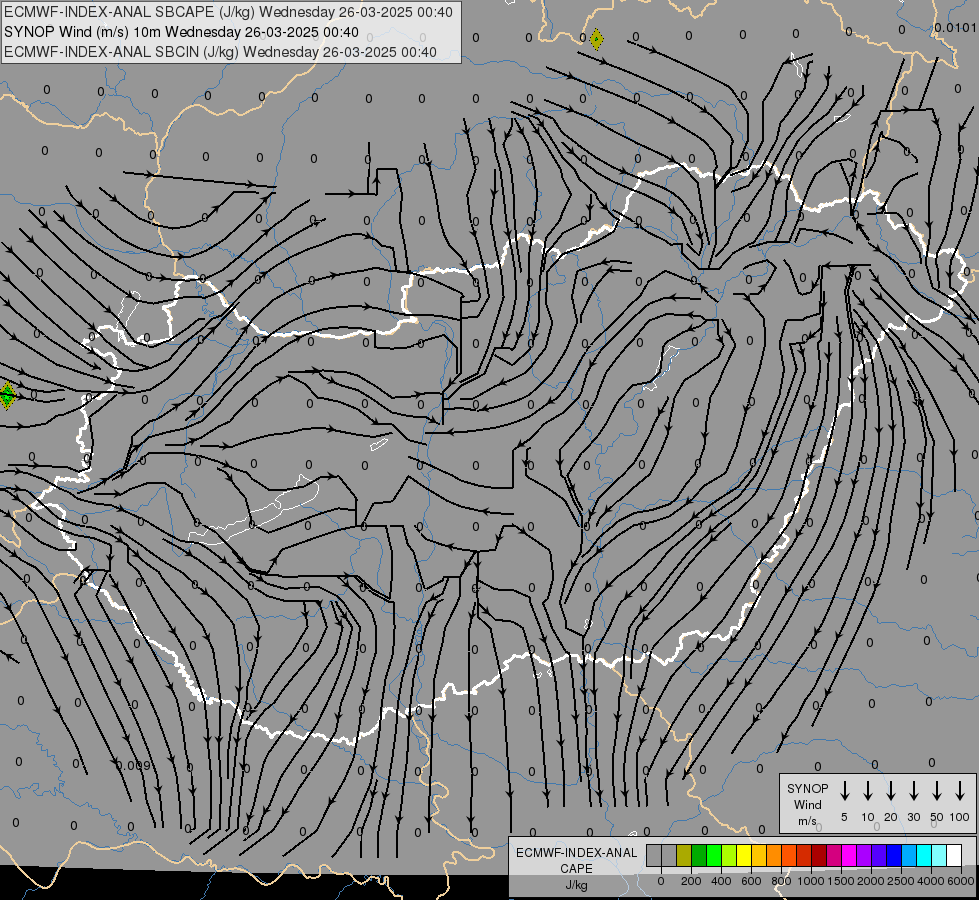Pick the bright magenta CAPE swatch right of 1500
Screen dimensions: 979x900
point(850,855)
